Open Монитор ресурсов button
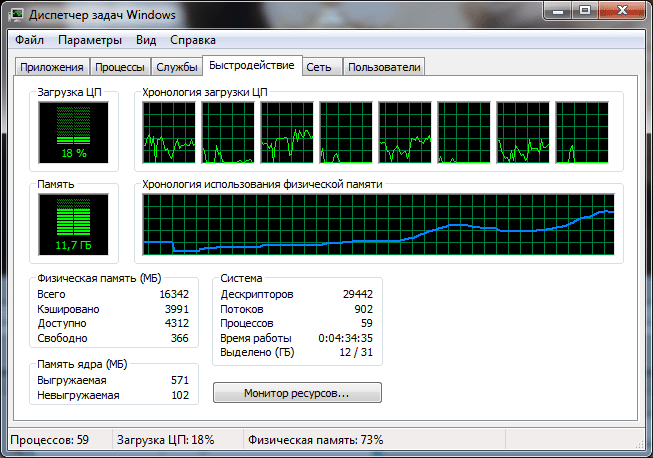653x458 pixels. pos(297,393)
